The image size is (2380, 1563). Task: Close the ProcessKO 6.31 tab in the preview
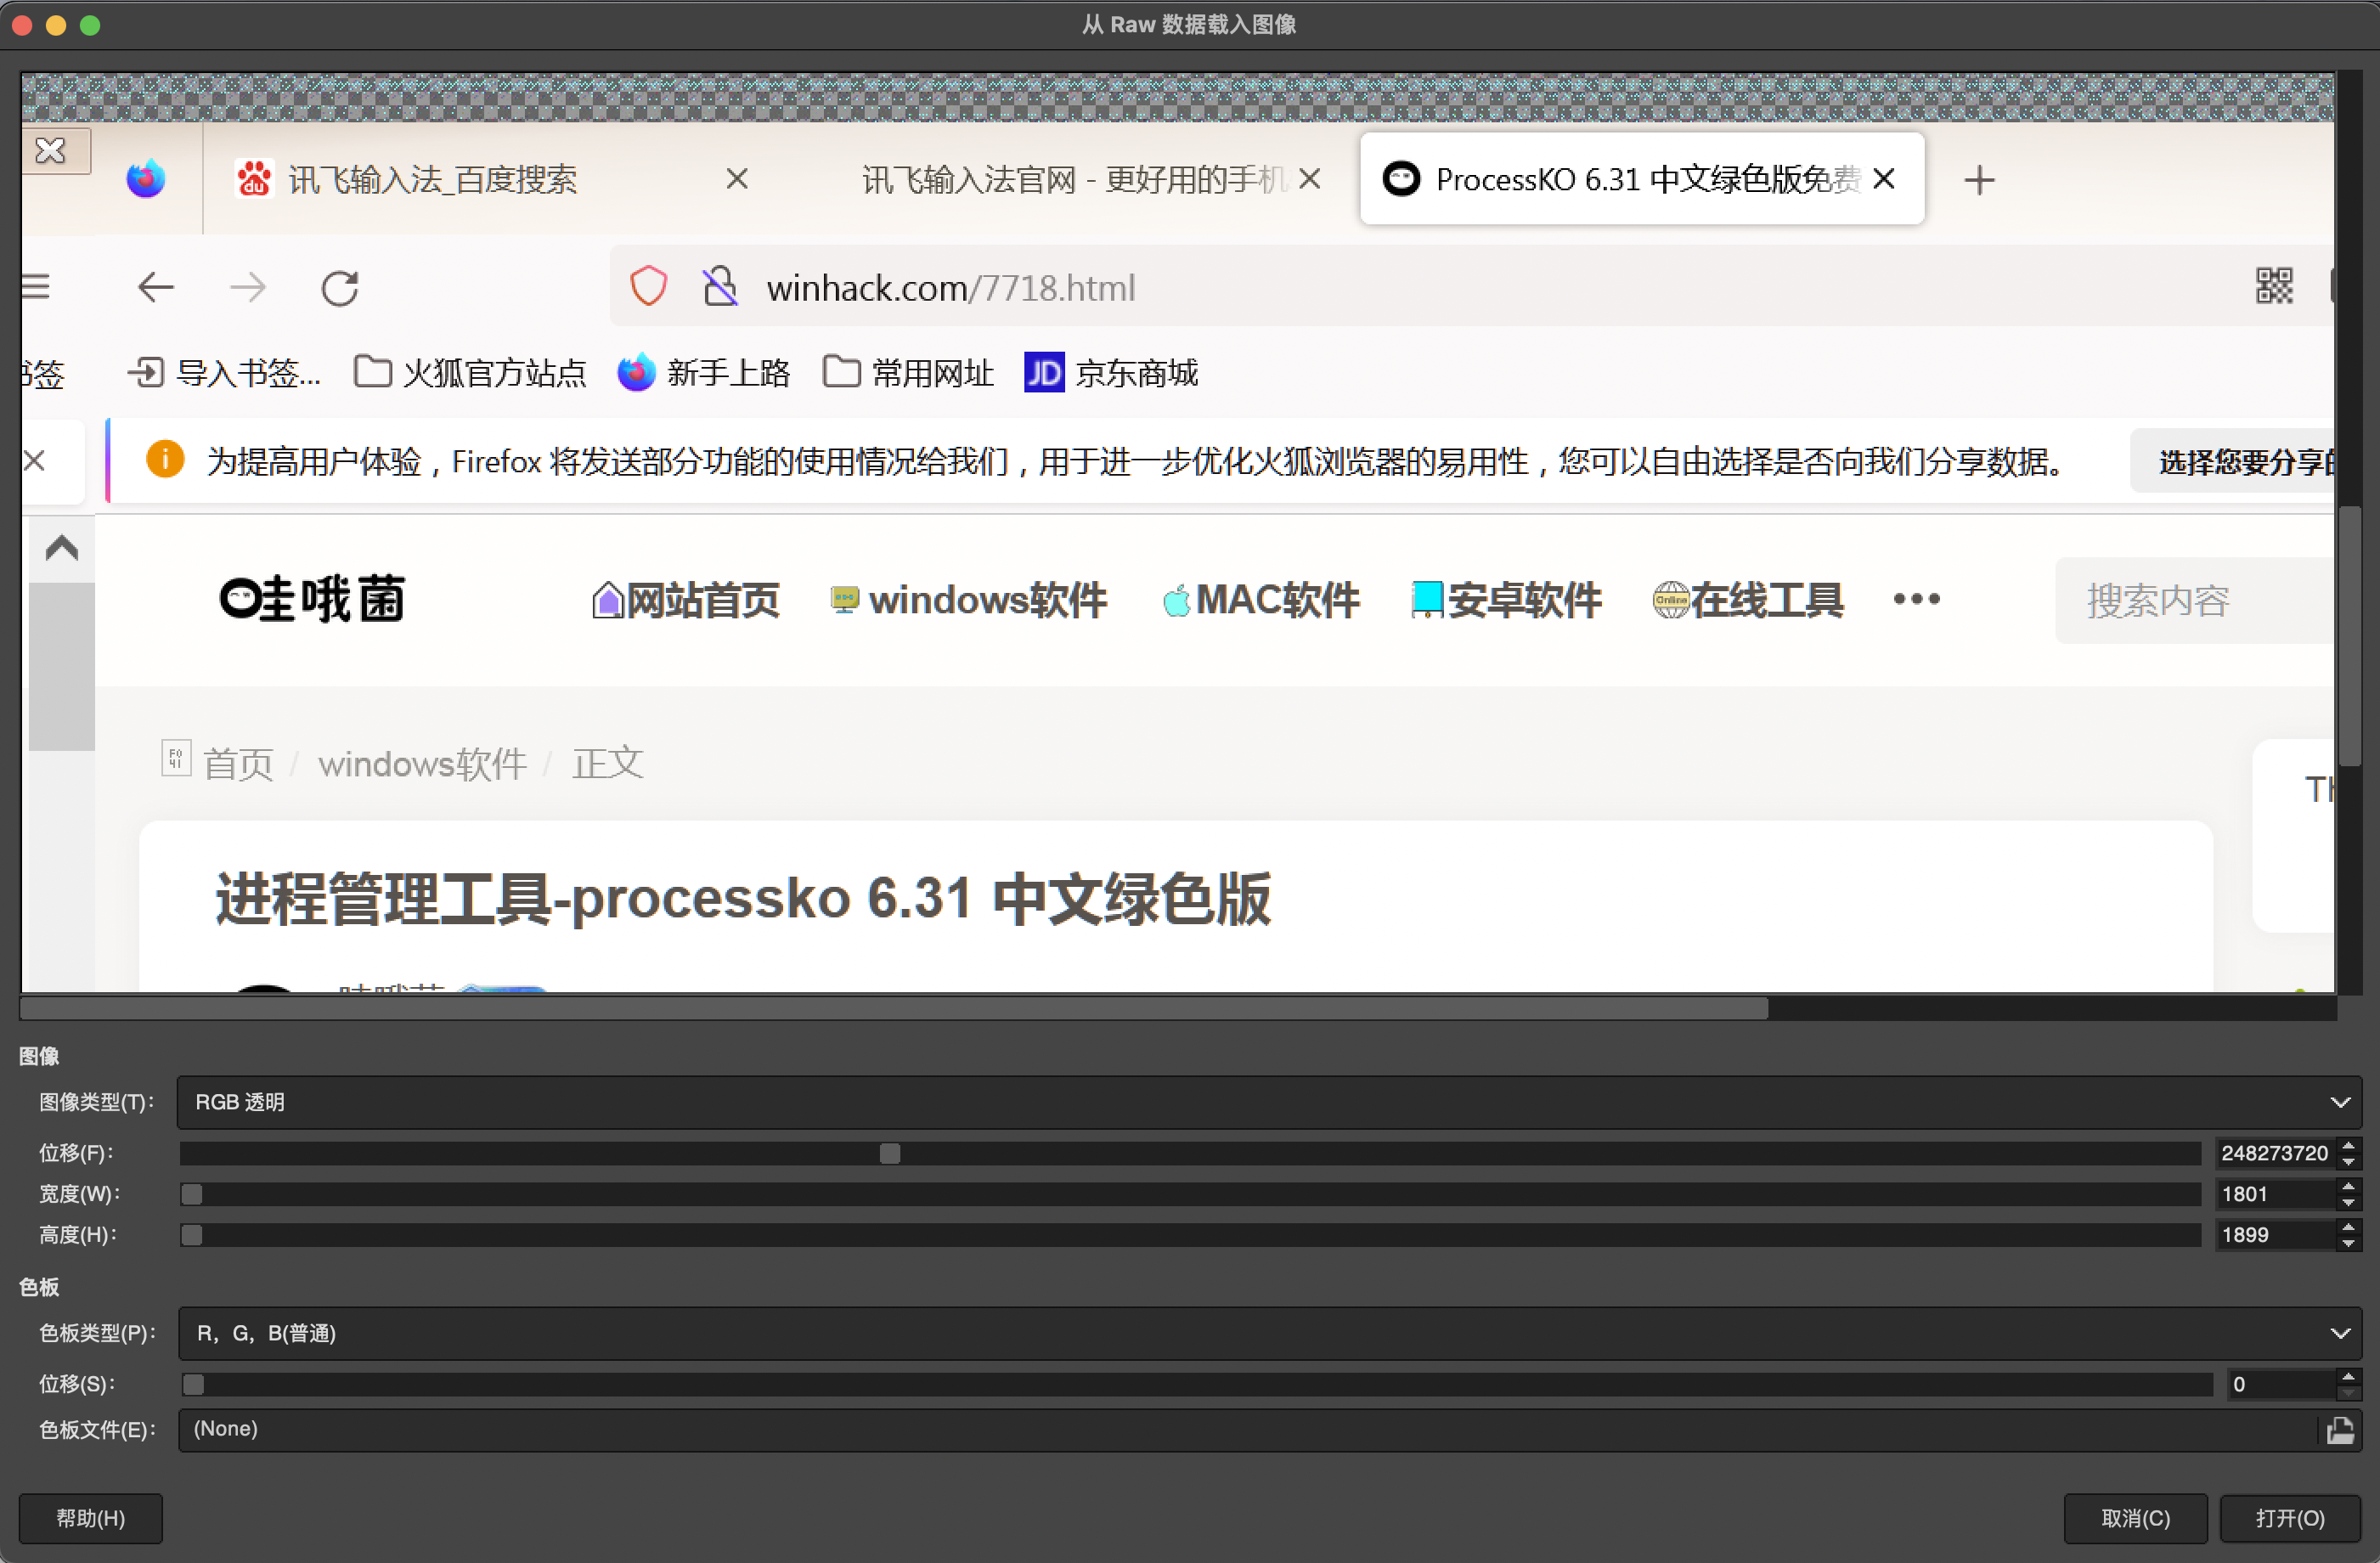pyautogui.click(x=1884, y=179)
